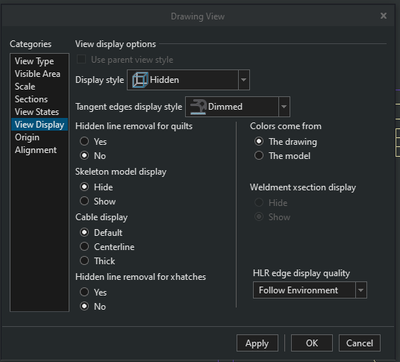Choose Hide for skeleton model display
The width and height of the screenshot is (400, 362).
[x=85, y=187]
